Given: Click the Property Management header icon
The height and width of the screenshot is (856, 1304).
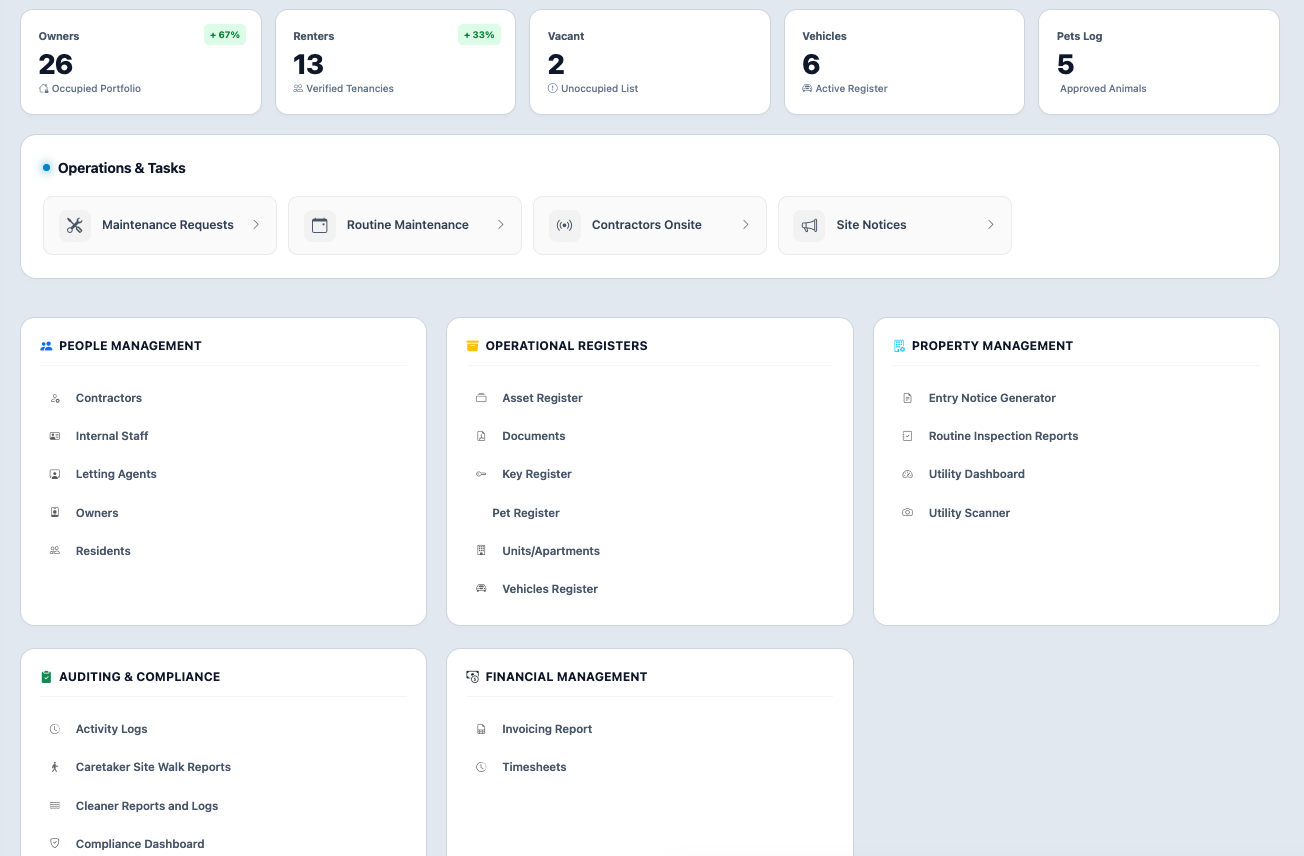Looking at the screenshot, I should tap(899, 346).
